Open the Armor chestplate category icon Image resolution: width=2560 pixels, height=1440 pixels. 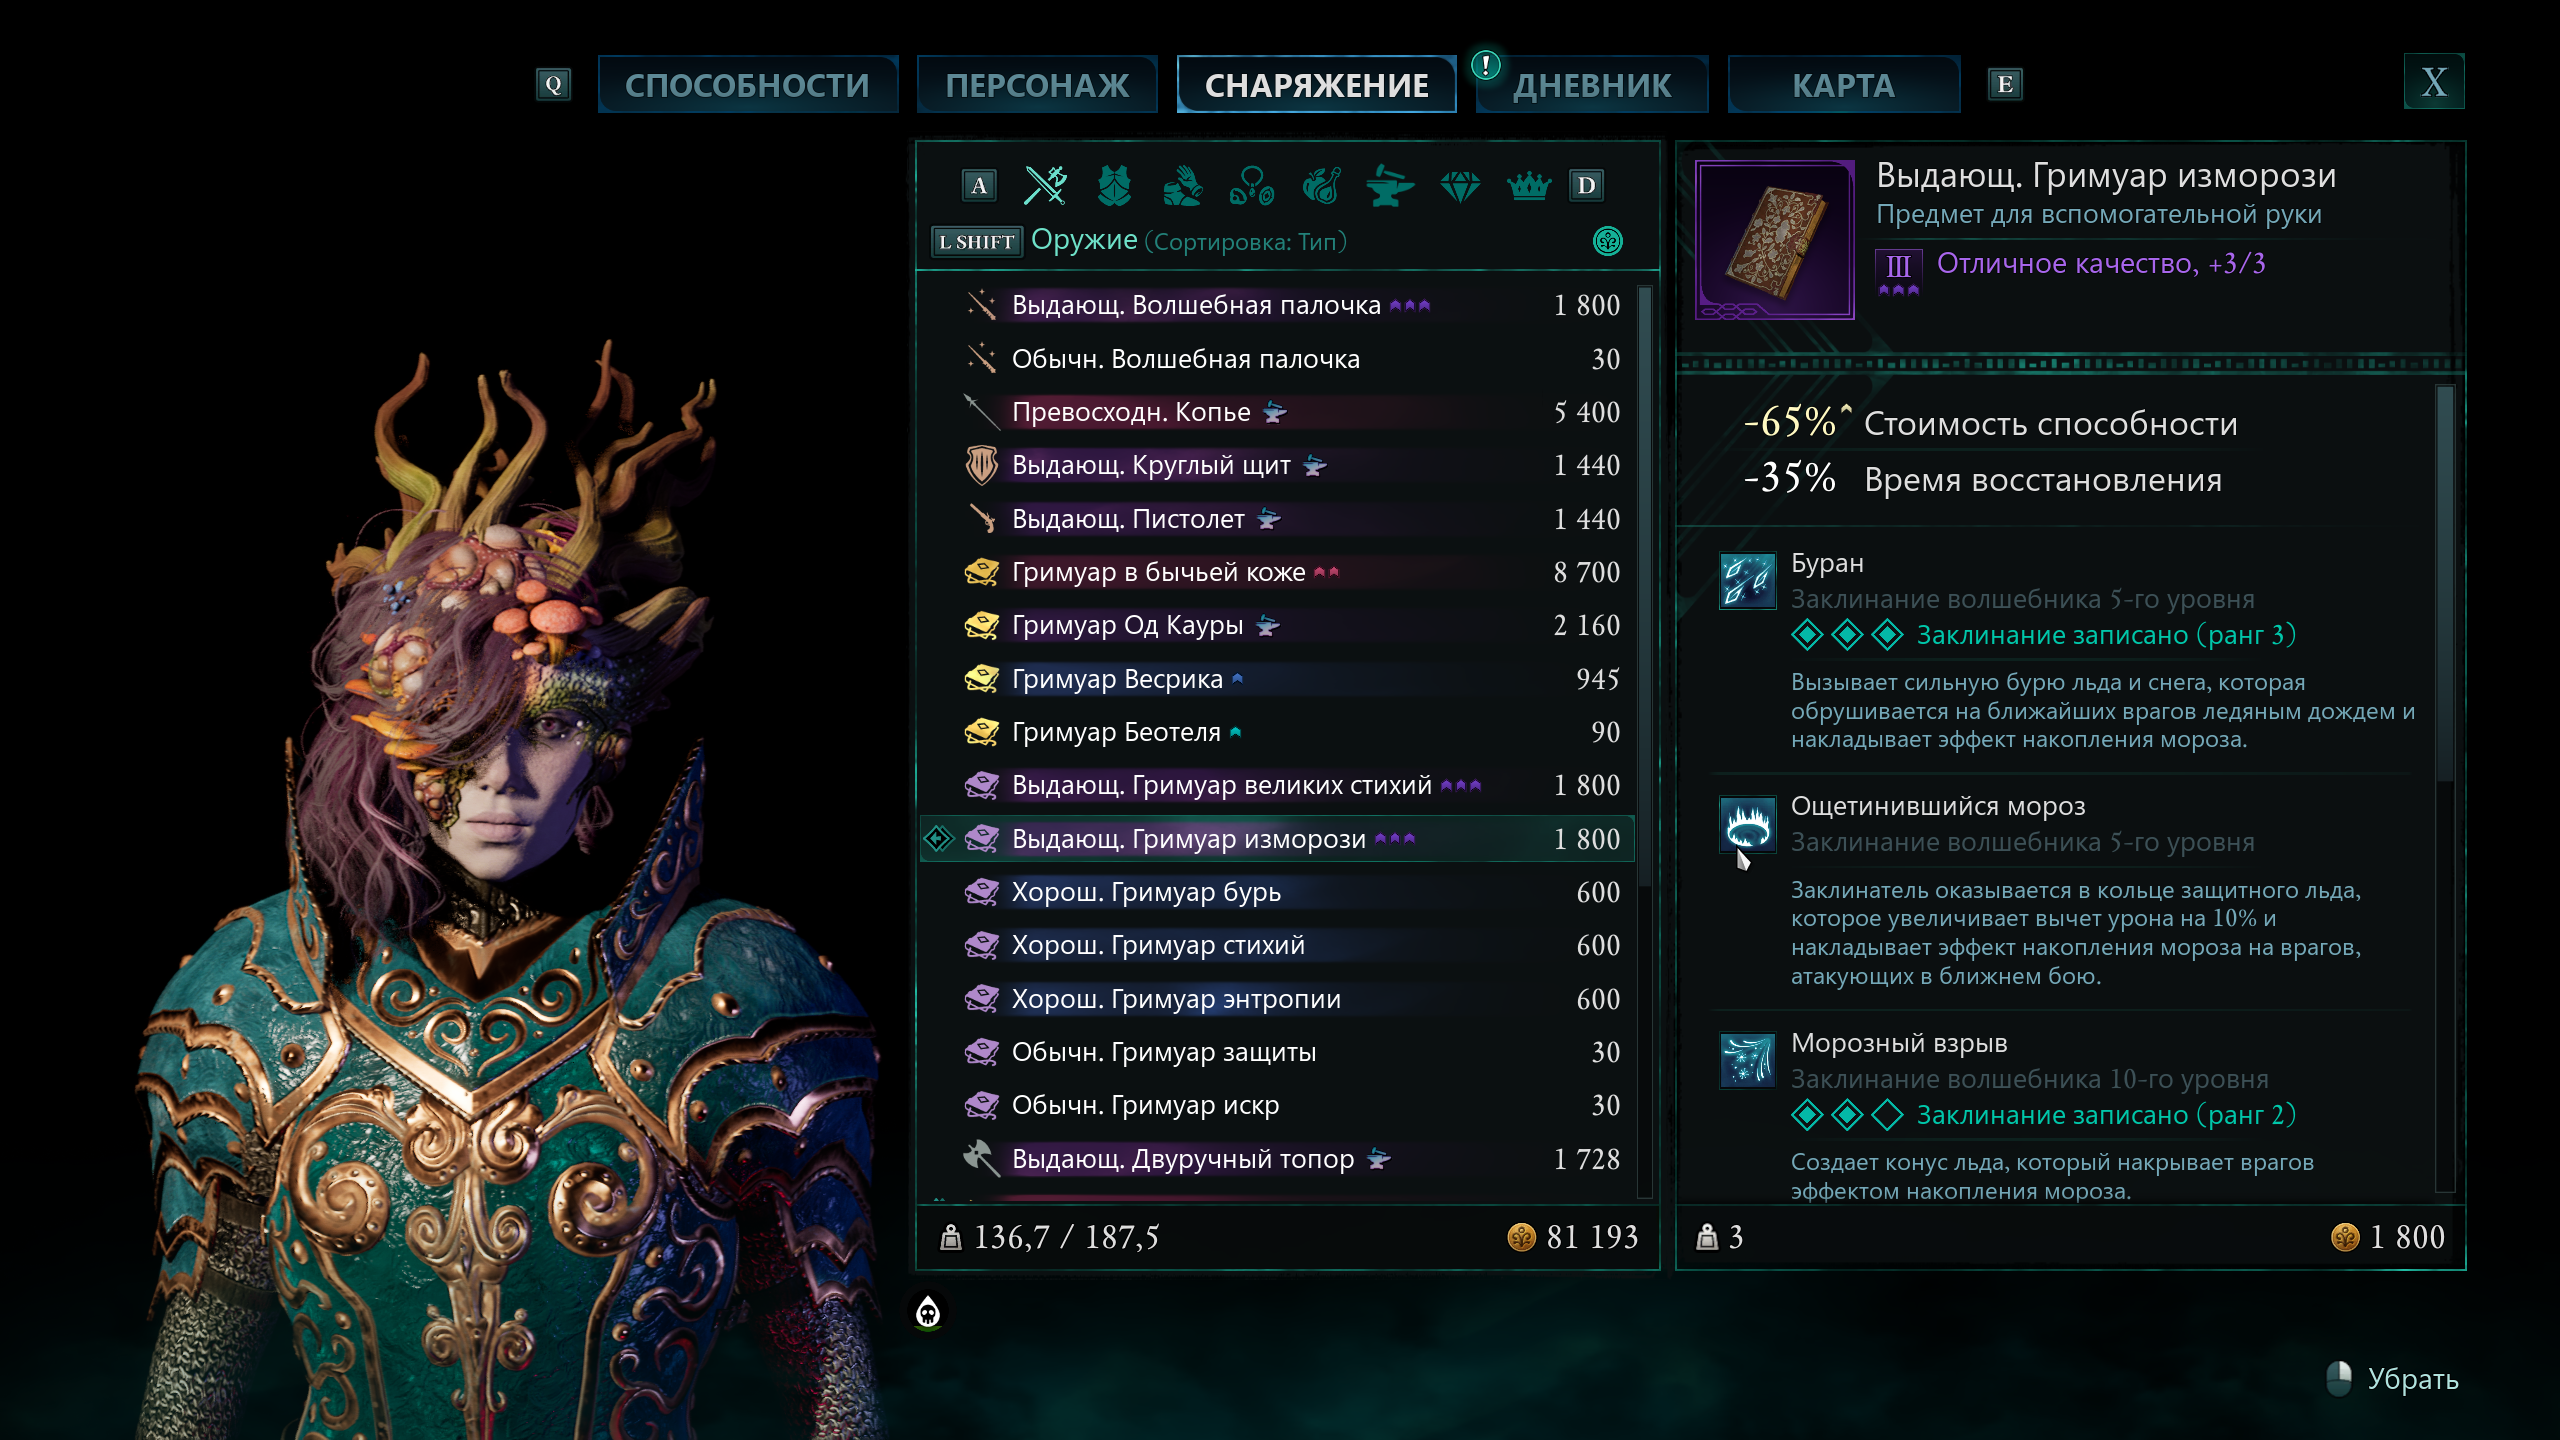pos(1114,185)
